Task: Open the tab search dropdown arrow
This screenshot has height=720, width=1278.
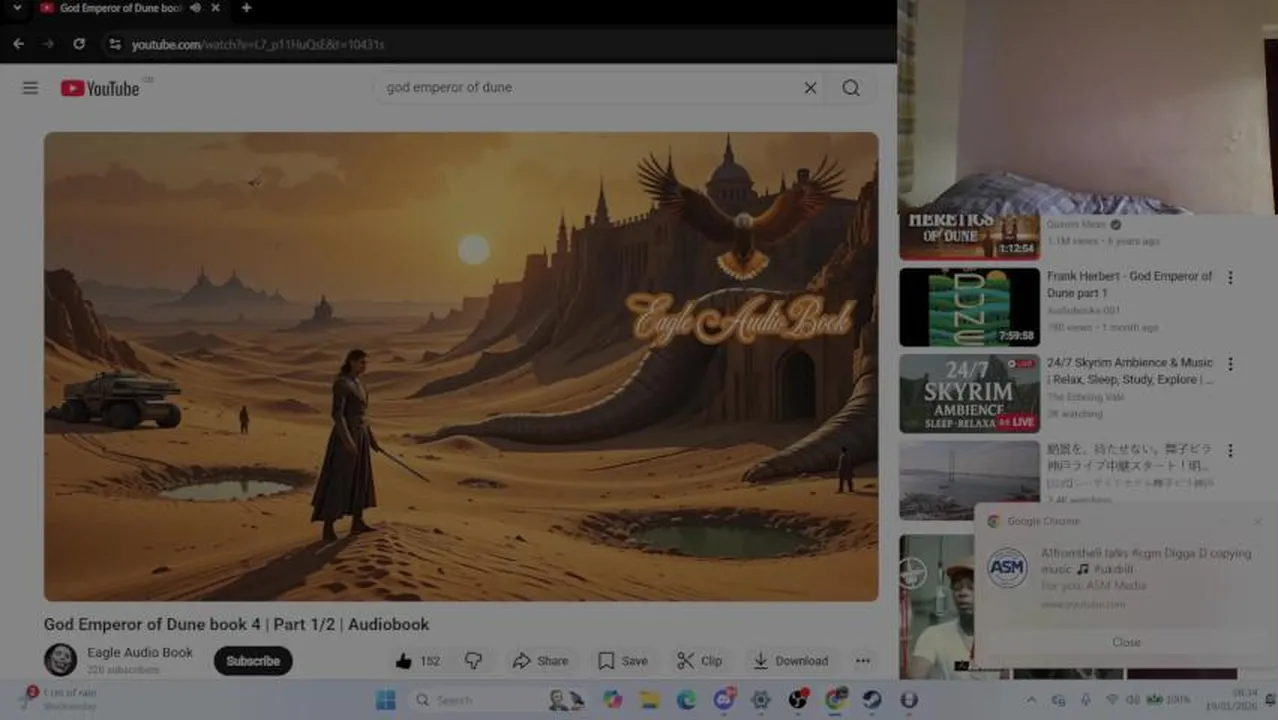Action: click(x=16, y=8)
